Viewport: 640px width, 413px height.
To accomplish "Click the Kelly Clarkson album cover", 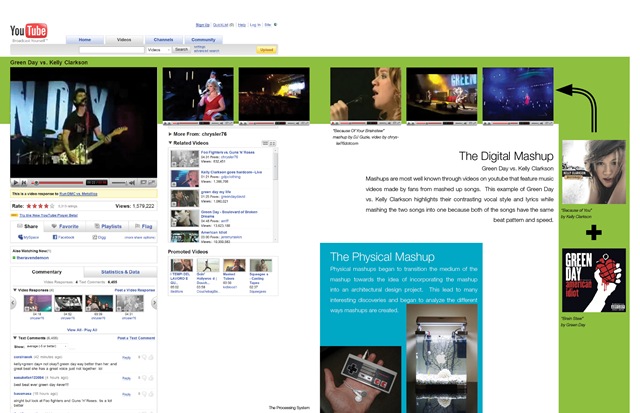I will (593, 172).
